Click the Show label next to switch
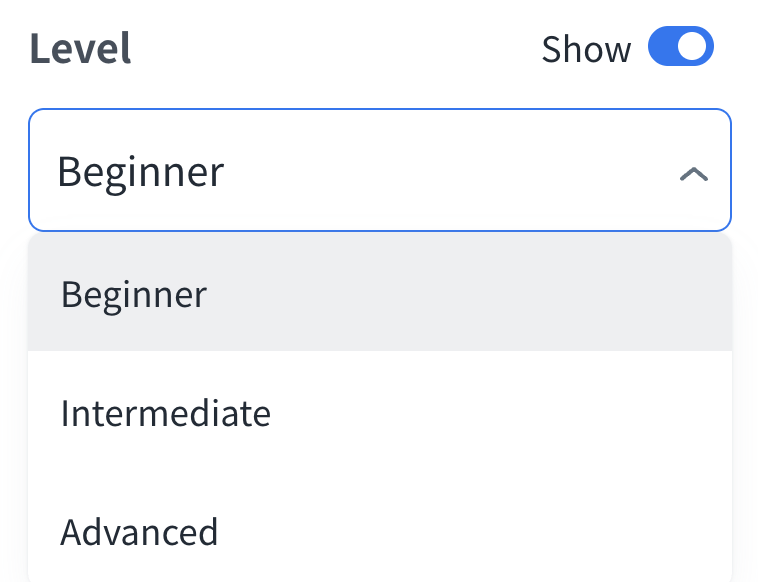 [x=586, y=49]
